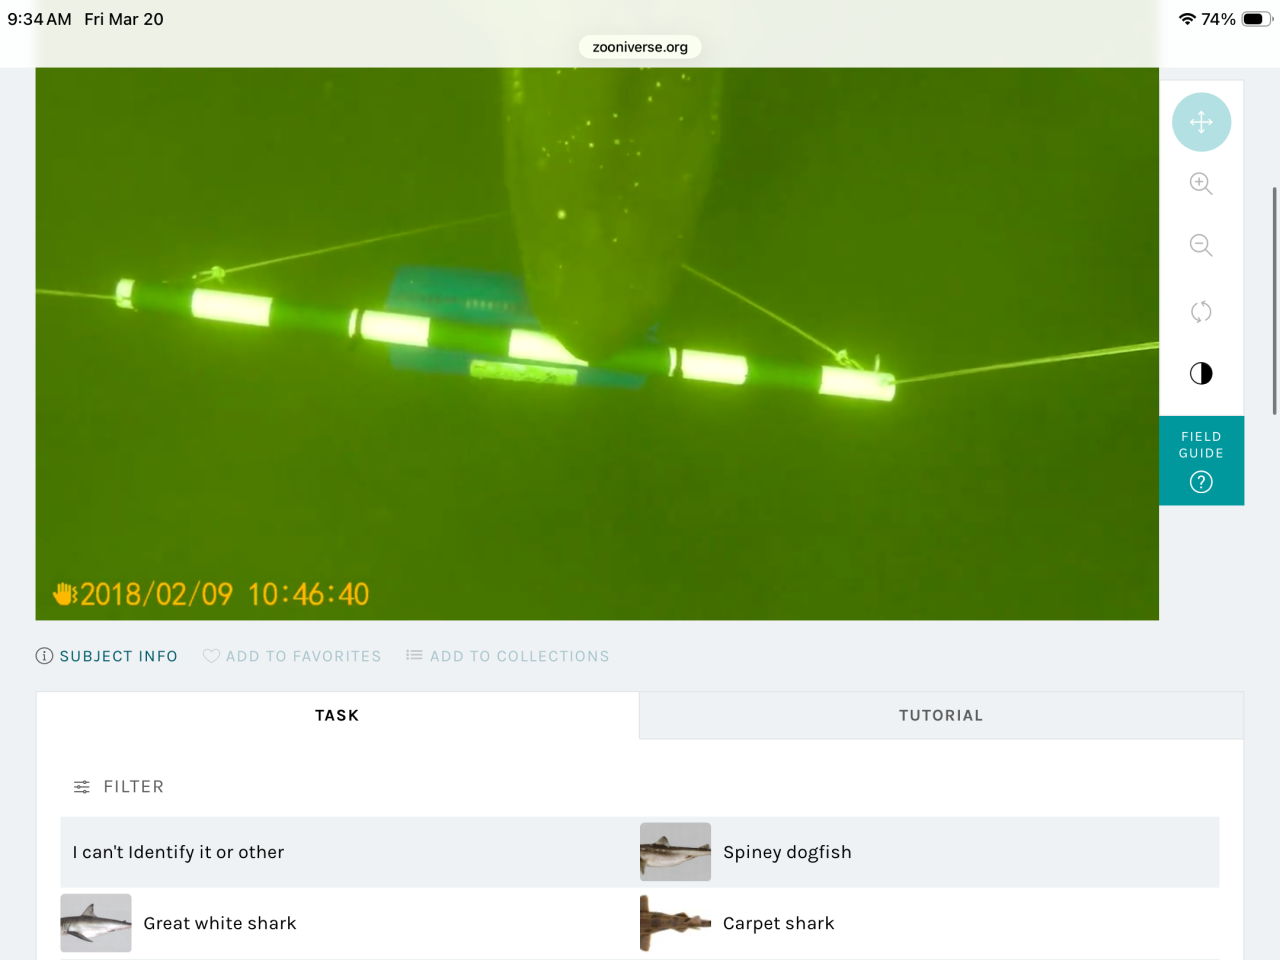Open Subject Info details
Viewport: 1280px width, 960px height.
coord(107,656)
